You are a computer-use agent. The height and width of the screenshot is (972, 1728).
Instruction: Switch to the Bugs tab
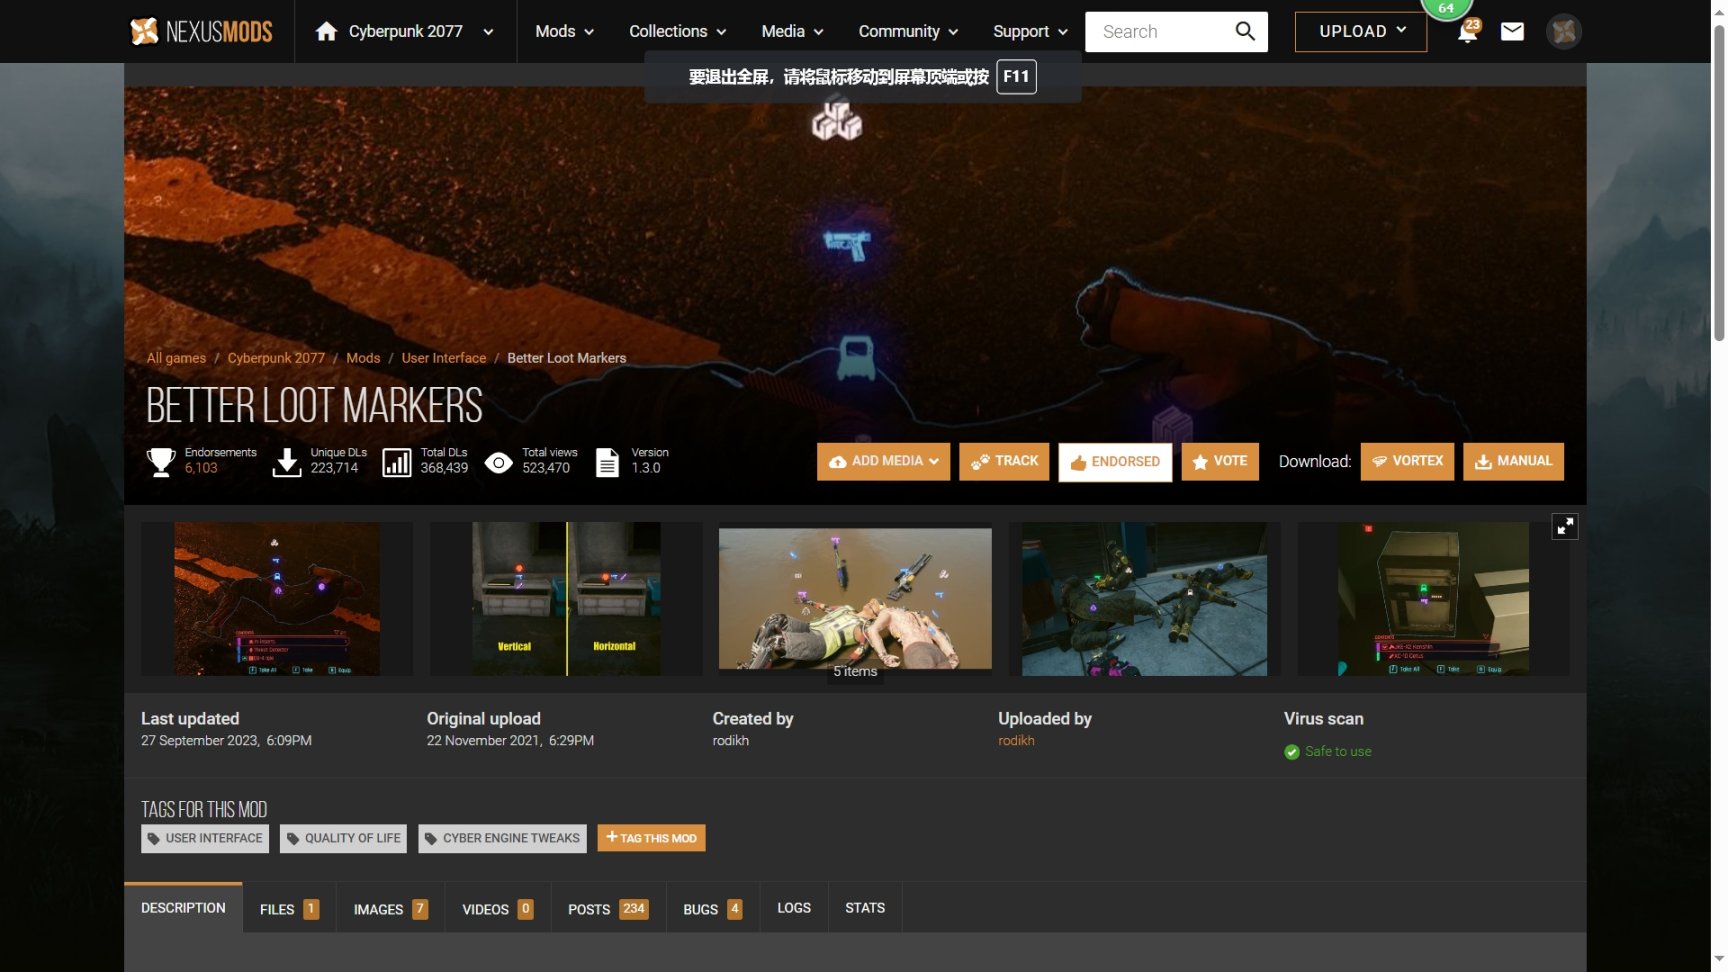pos(712,909)
